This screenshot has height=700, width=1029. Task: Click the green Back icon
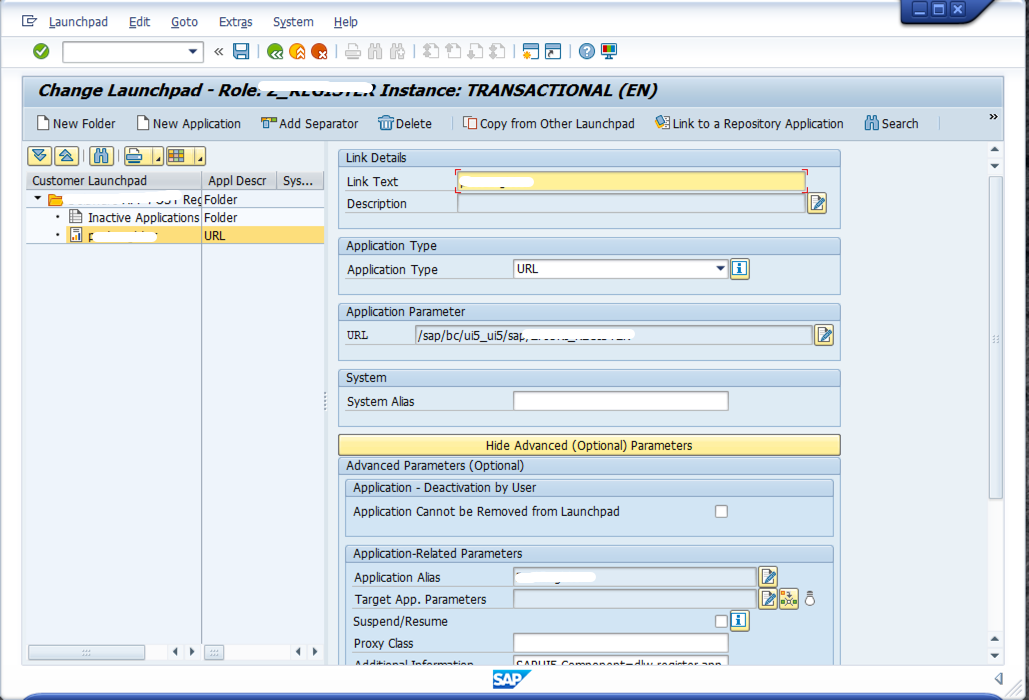[x=275, y=51]
